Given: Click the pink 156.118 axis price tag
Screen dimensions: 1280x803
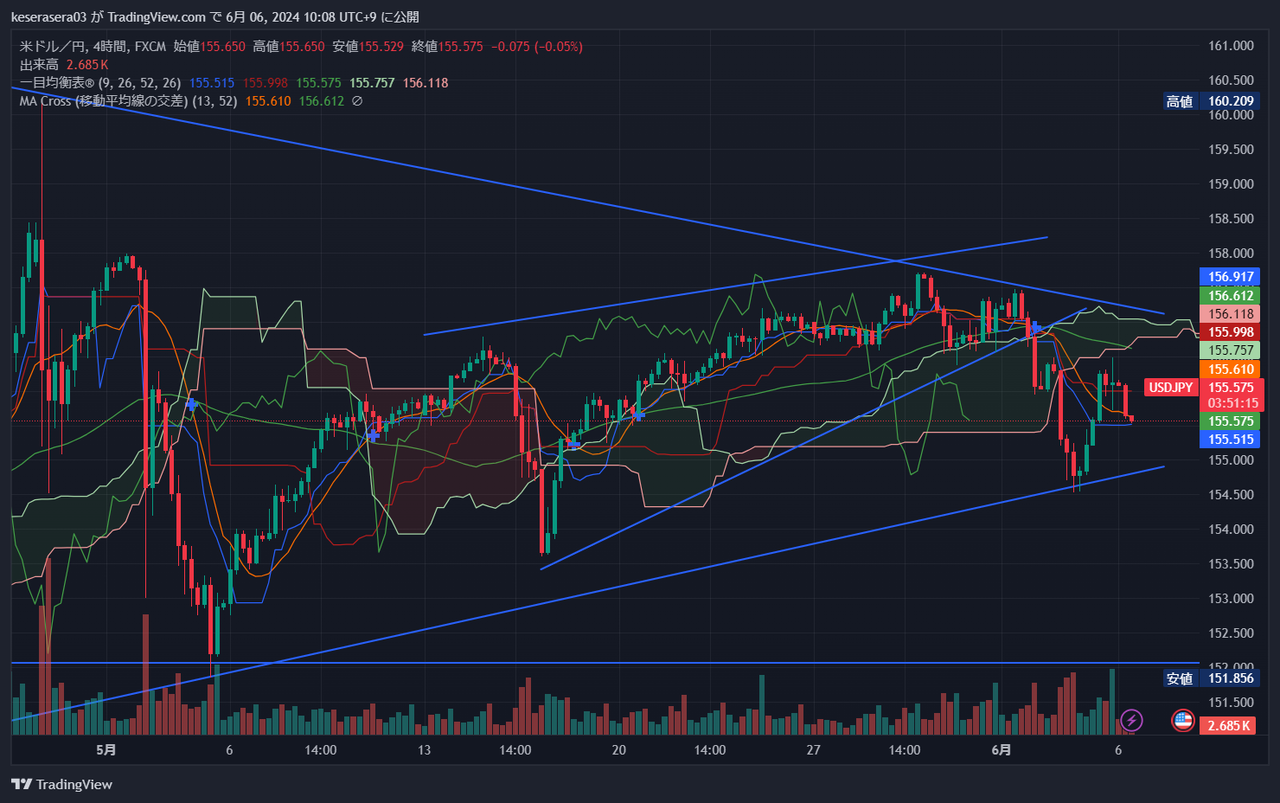Looking at the screenshot, I should click(x=1230, y=314).
